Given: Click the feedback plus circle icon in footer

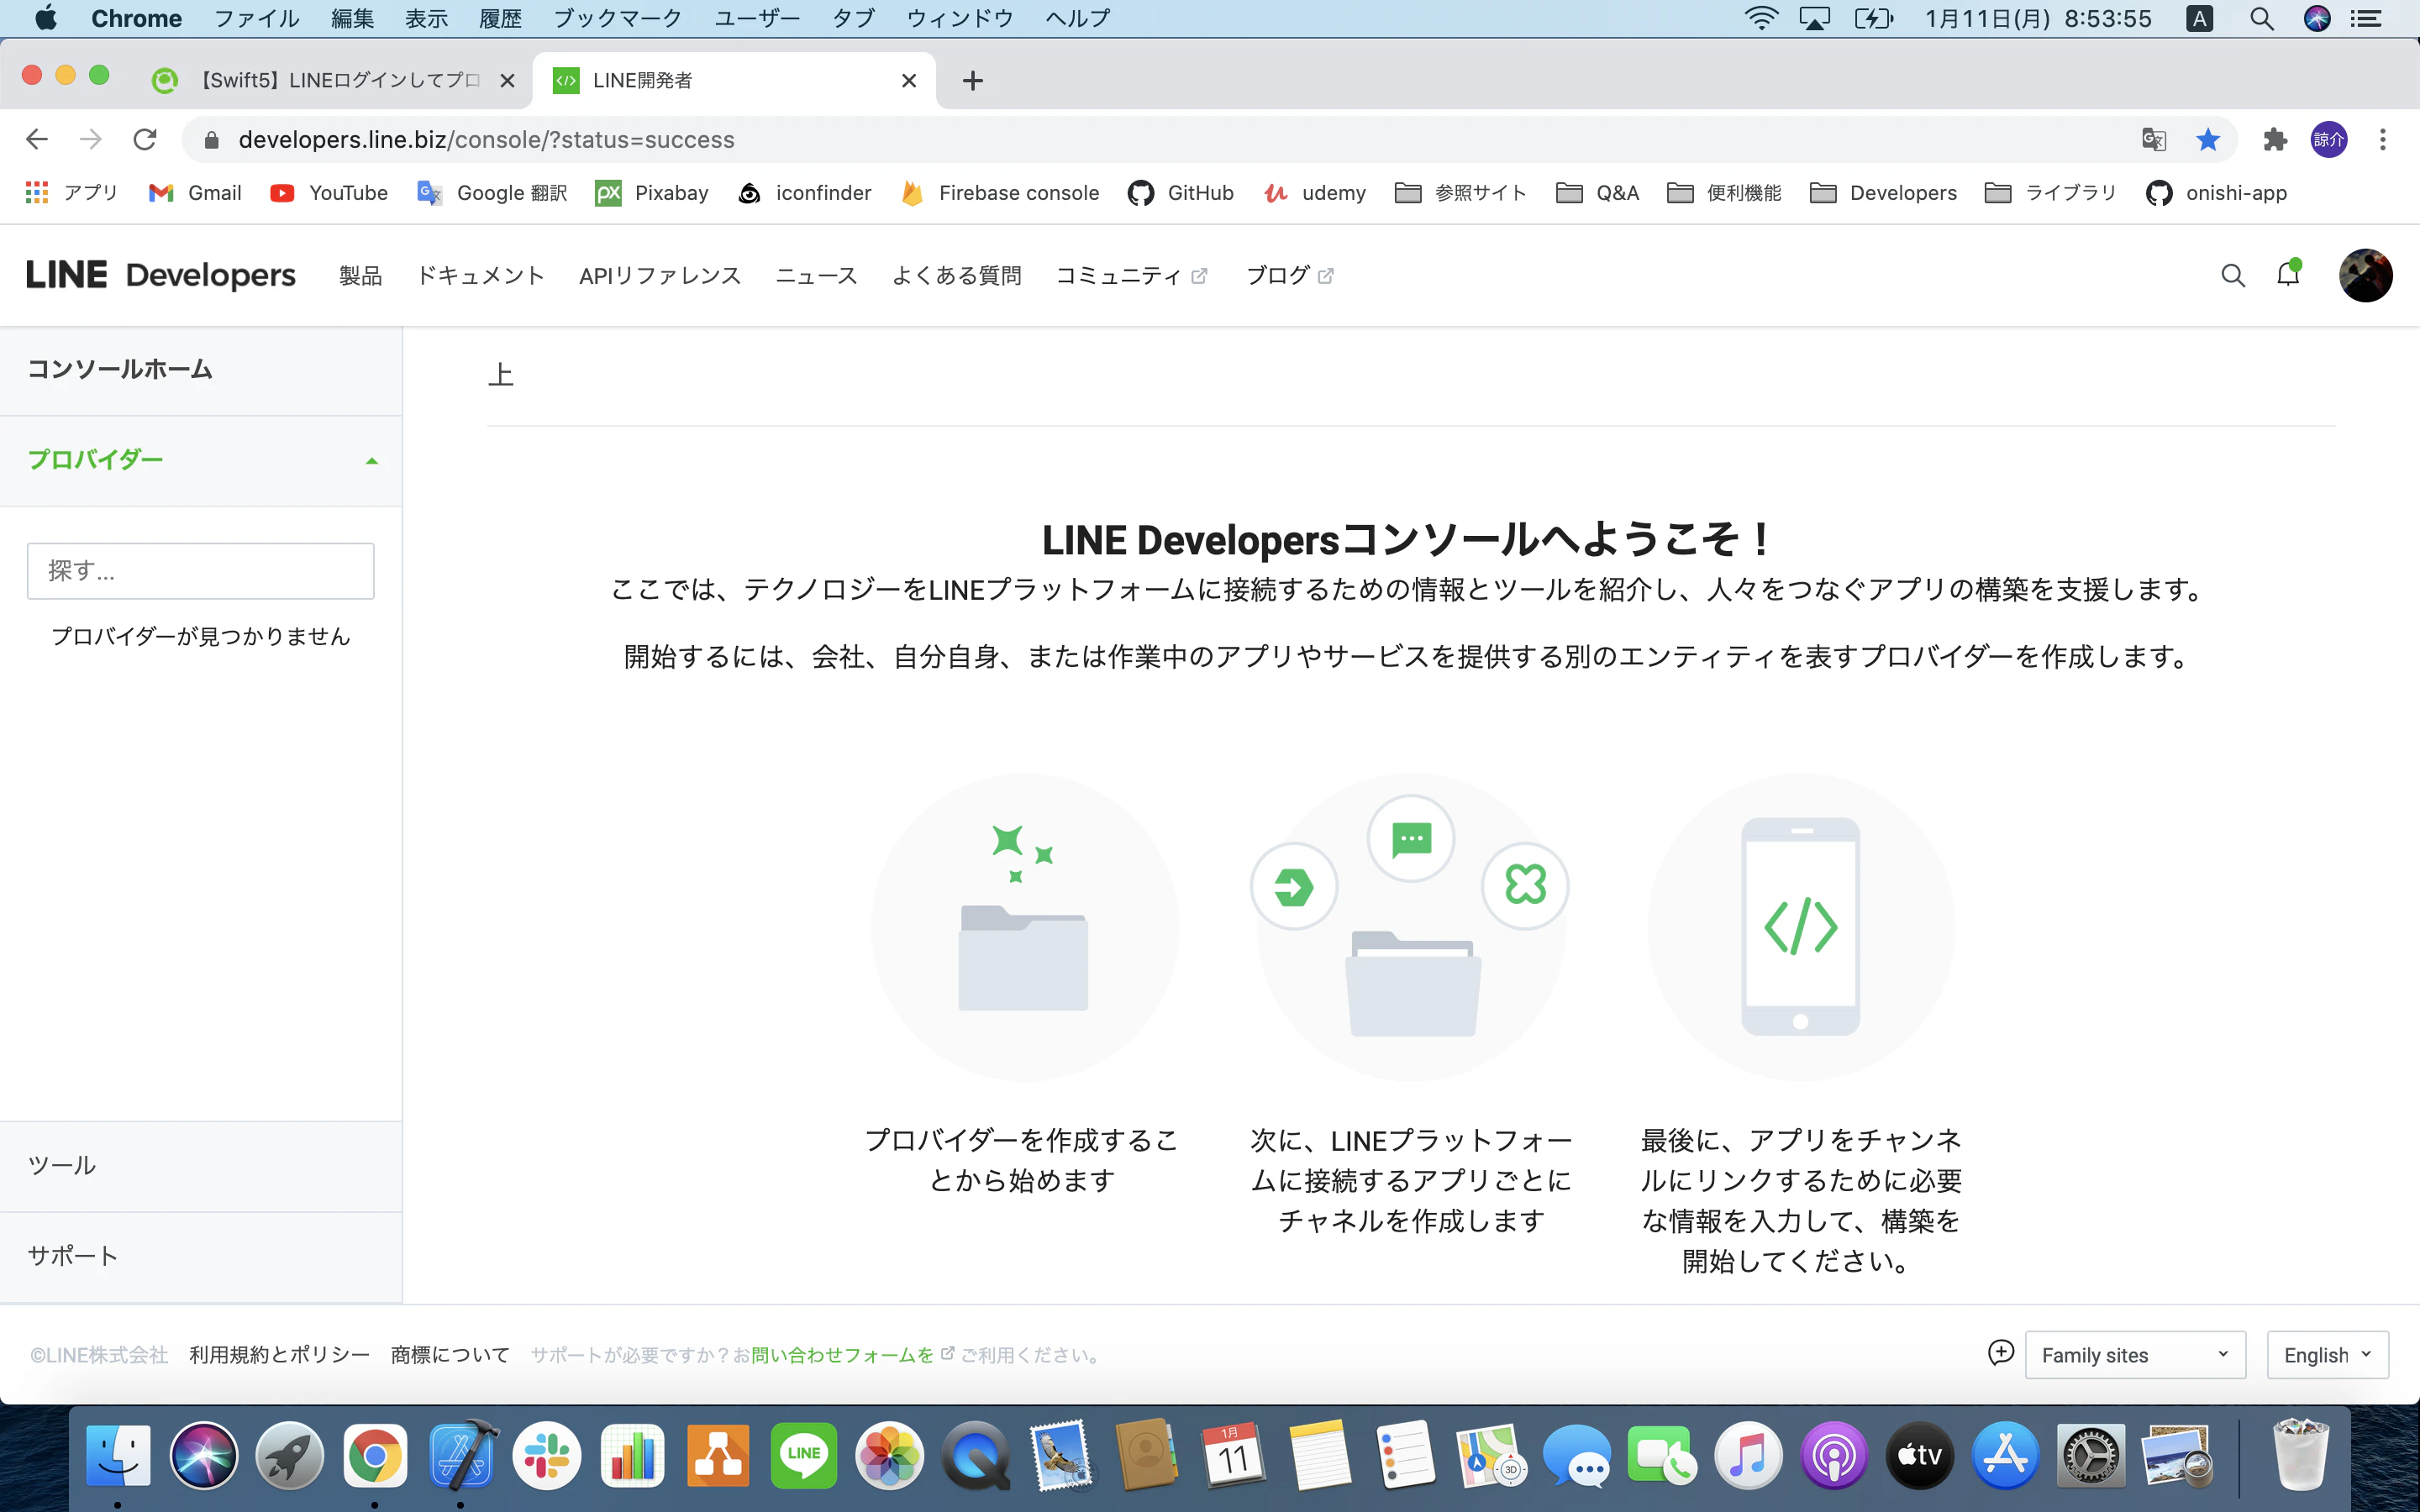Looking at the screenshot, I should [x=2000, y=1353].
